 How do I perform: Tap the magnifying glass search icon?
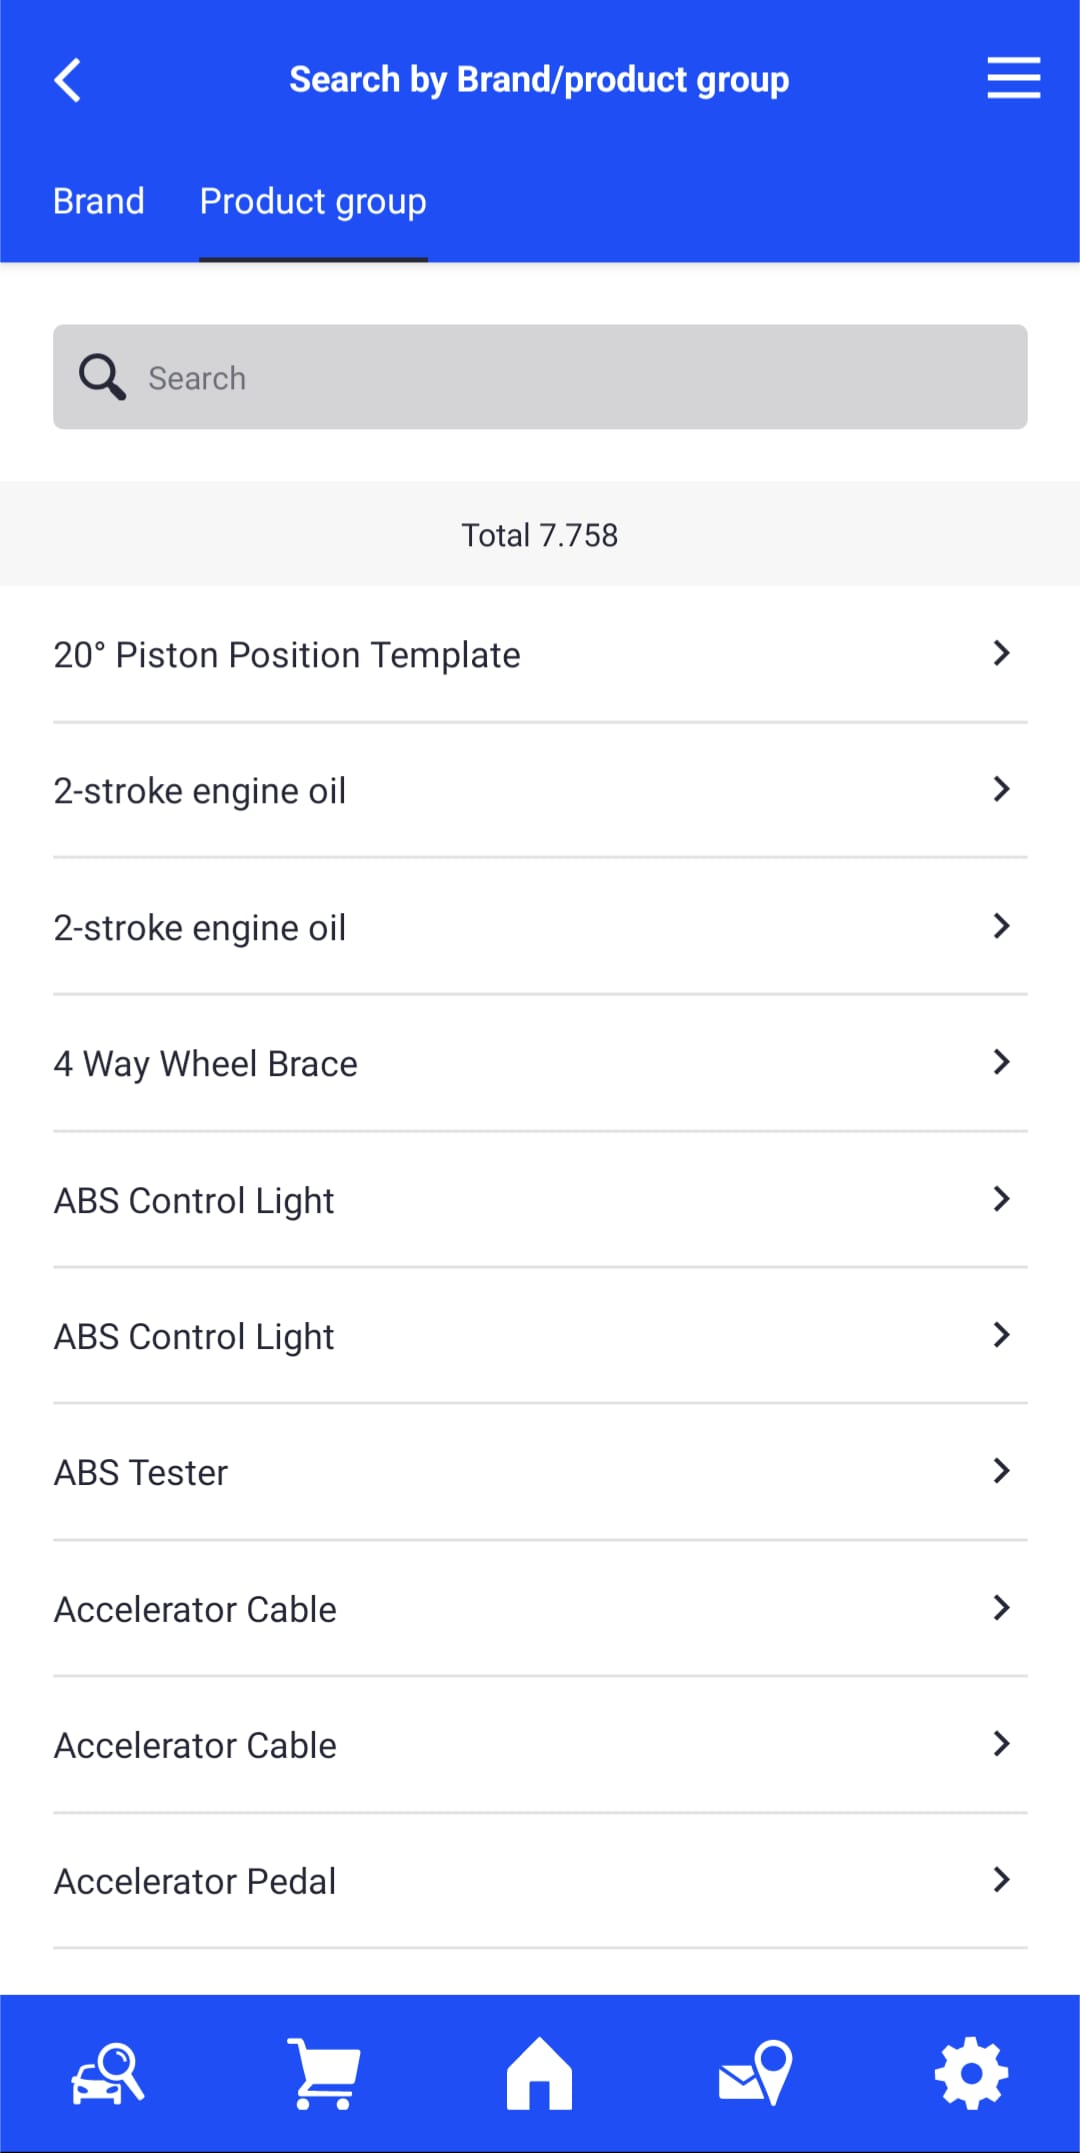[102, 378]
